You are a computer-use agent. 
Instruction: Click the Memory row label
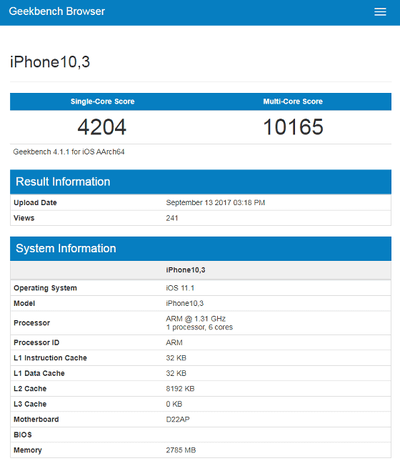click(x=28, y=450)
